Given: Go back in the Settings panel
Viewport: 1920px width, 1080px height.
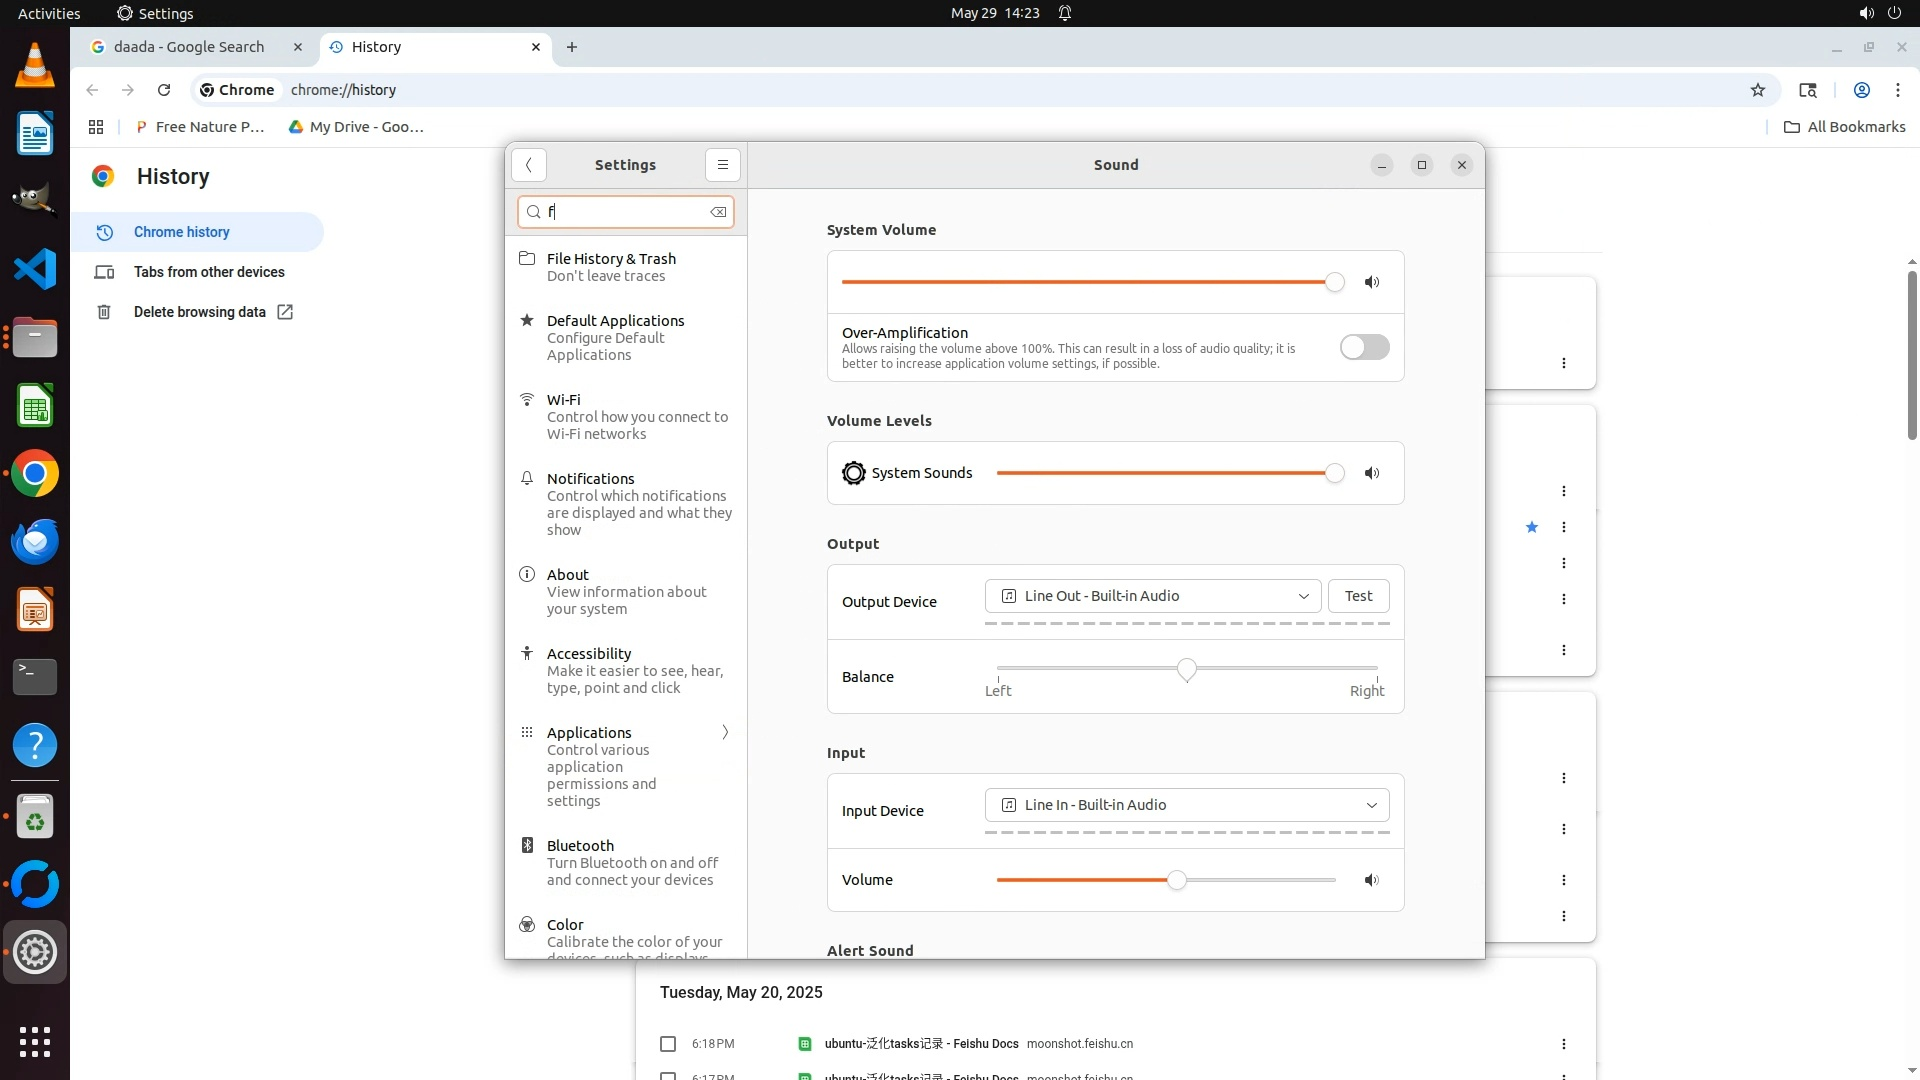Looking at the screenshot, I should [529, 165].
